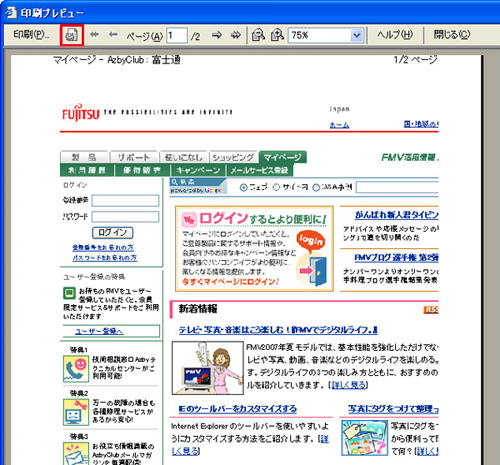Screen dimensions: 500x465
Task: Select the マイページ tab
Action: [x=283, y=157]
